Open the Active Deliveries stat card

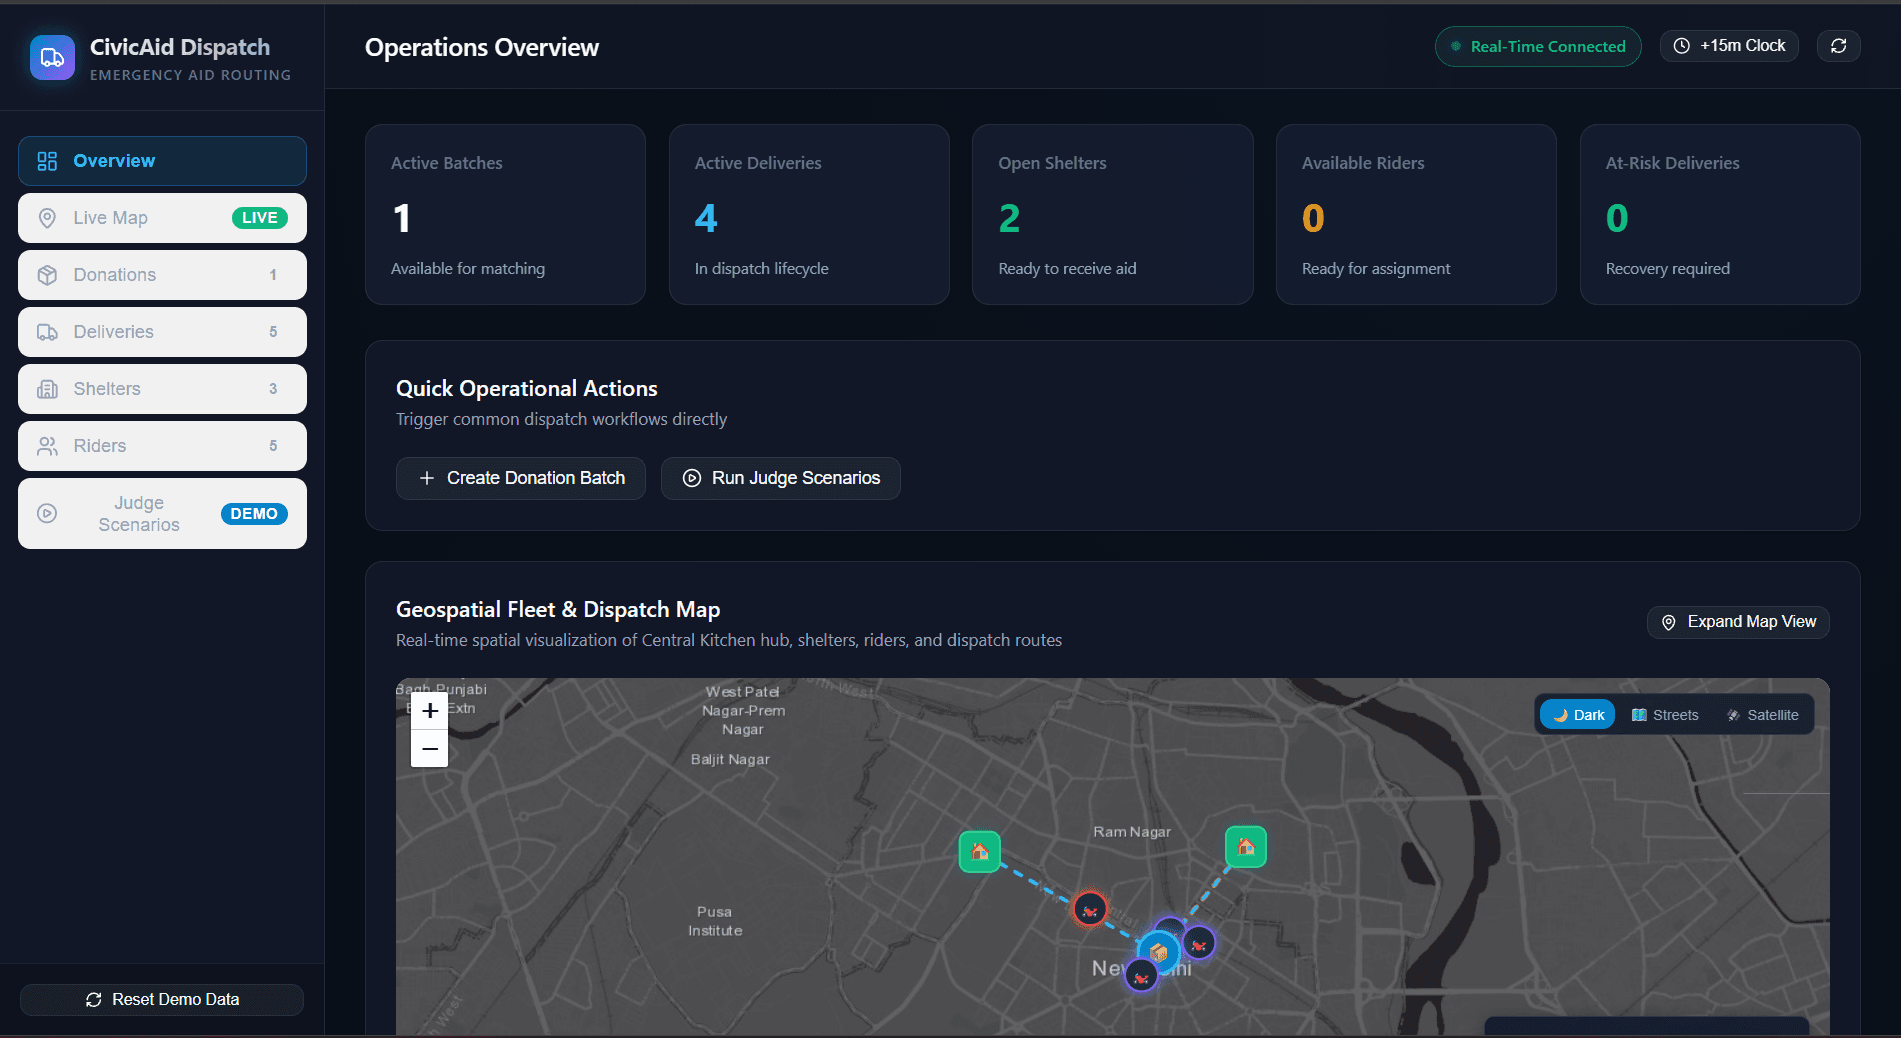pyautogui.click(x=809, y=214)
